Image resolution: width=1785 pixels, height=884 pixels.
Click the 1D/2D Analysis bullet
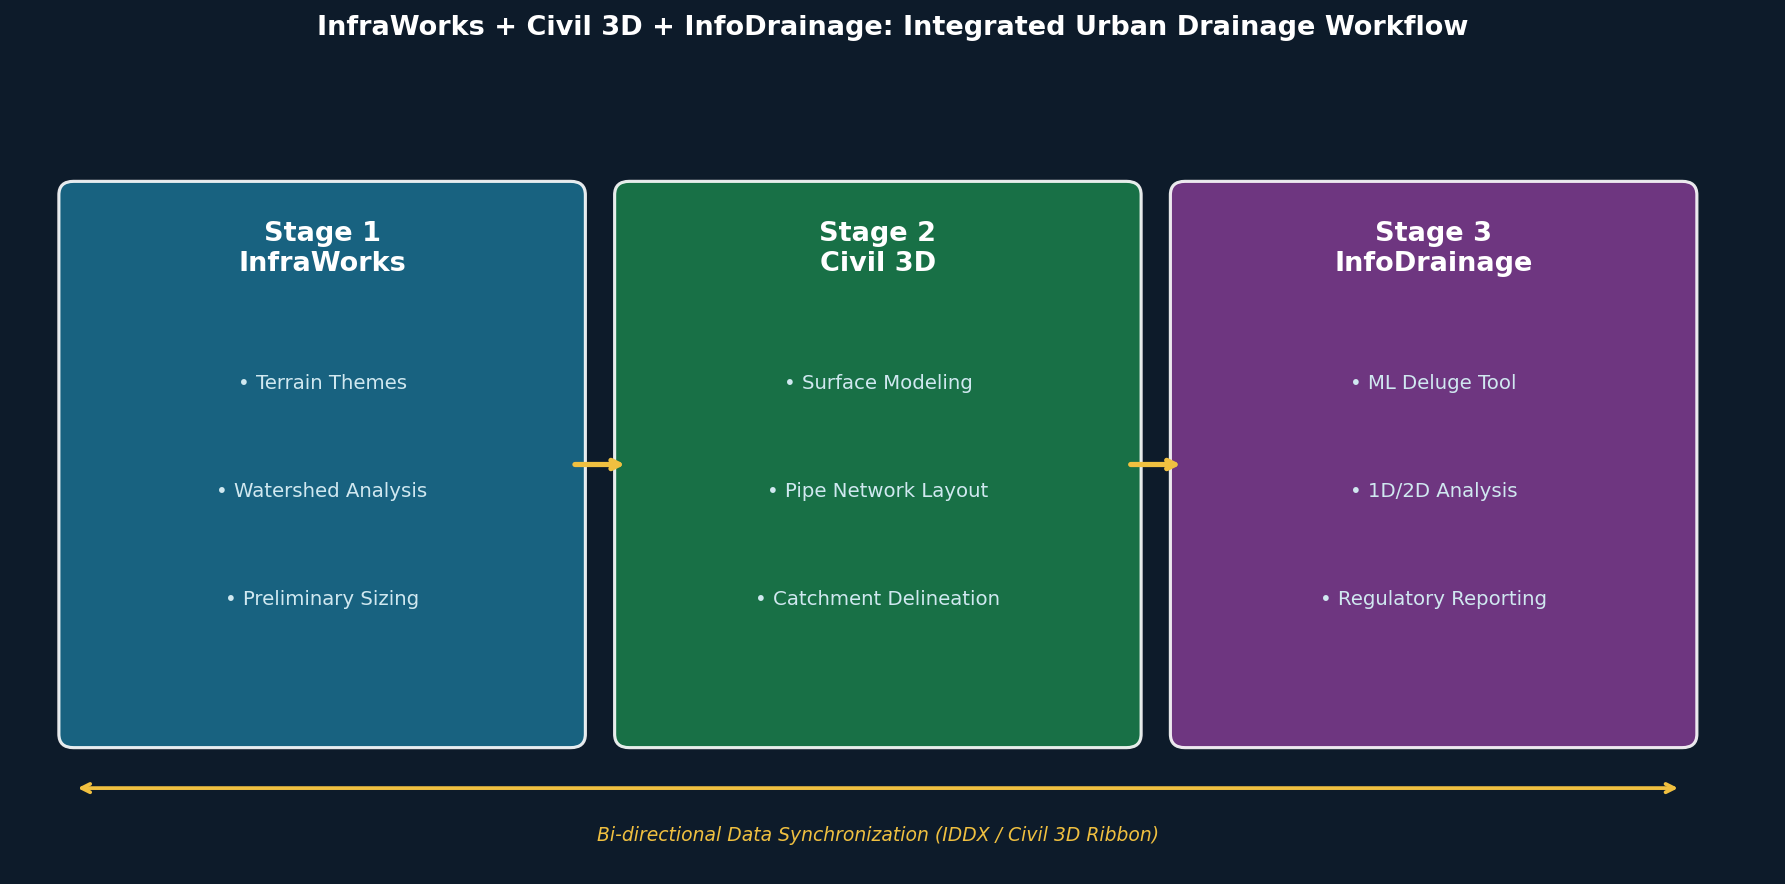coord(1433,491)
